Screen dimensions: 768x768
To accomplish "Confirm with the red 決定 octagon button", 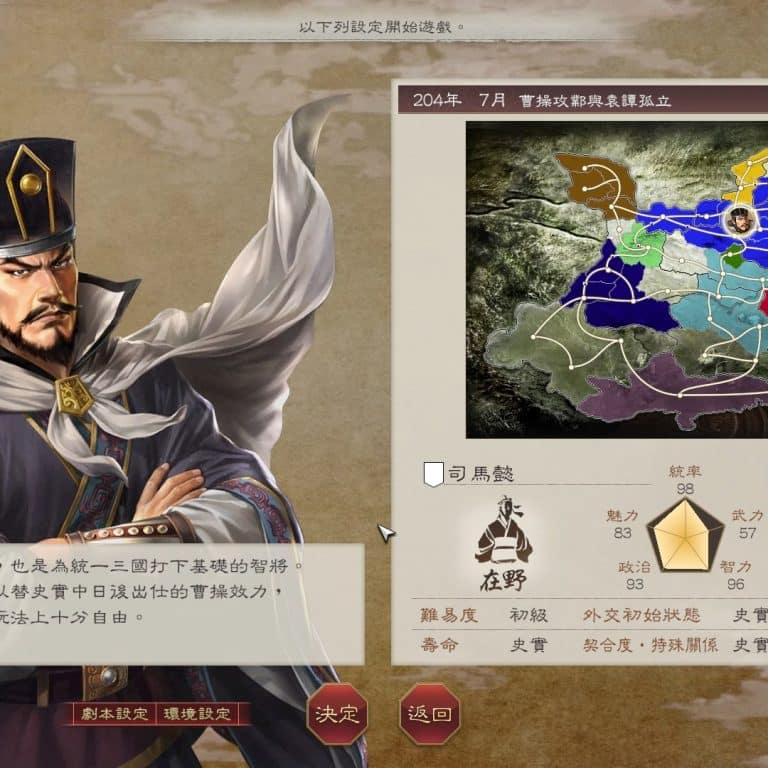I will pos(337,714).
